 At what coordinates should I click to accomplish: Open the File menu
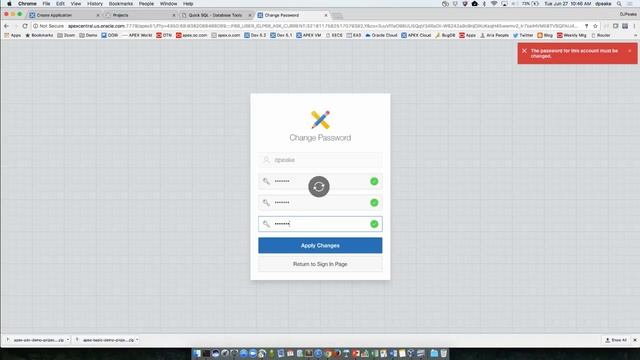point(46,4)
